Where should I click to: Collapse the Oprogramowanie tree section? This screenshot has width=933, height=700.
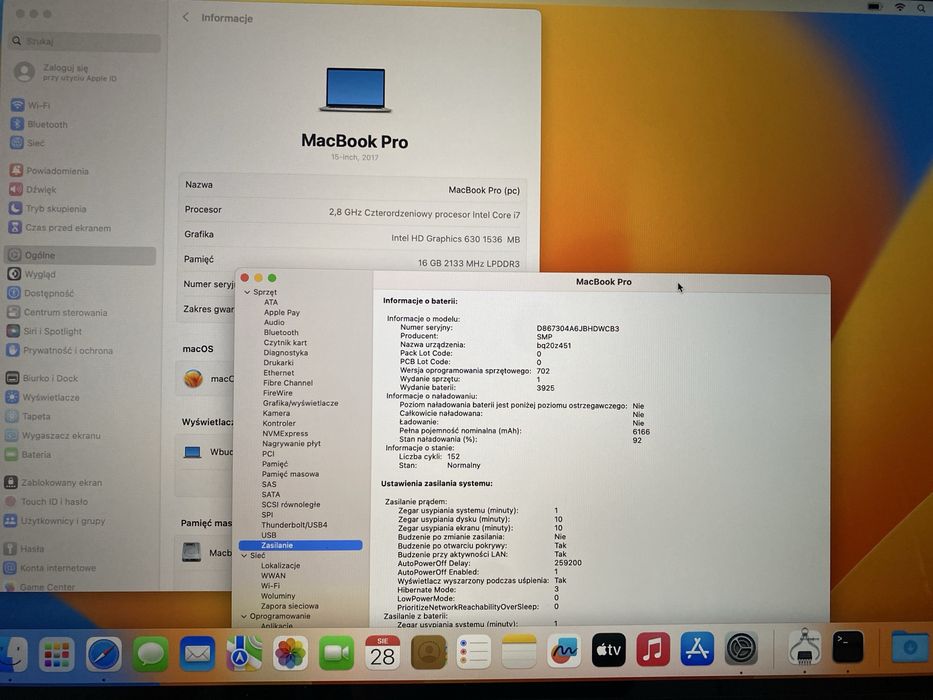pyautogui.click(x=244, y=616)
